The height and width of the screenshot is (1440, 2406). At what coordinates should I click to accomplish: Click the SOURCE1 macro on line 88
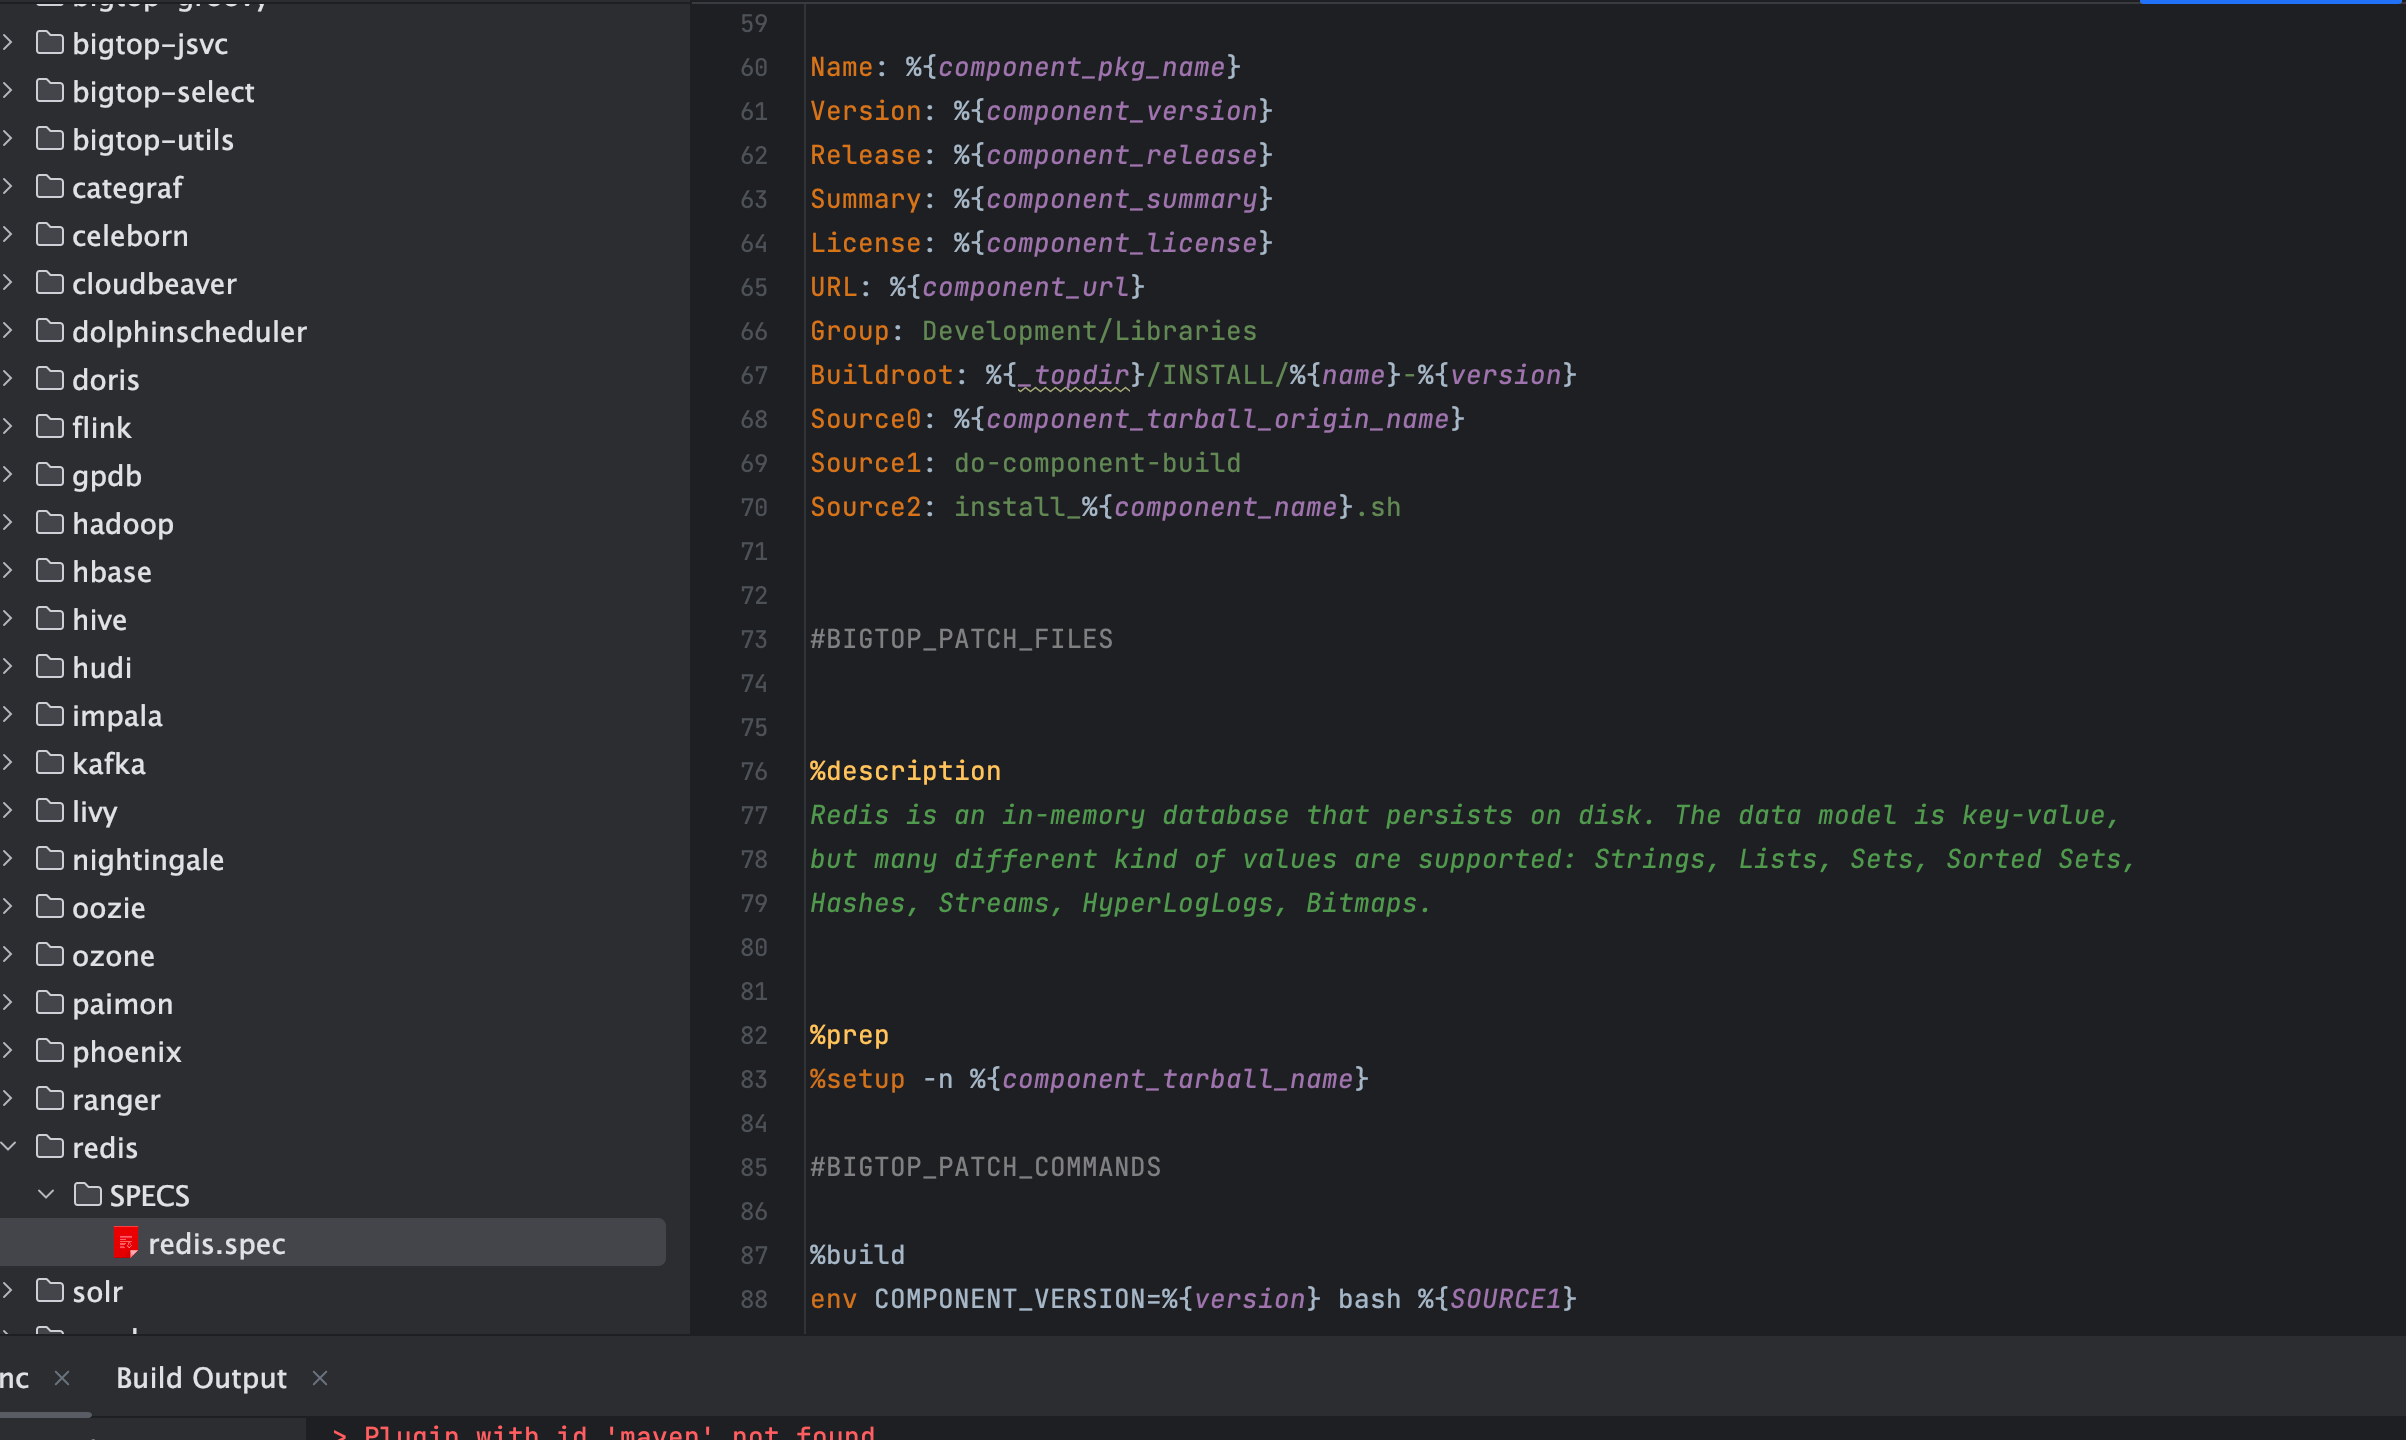(x=1505, y=1299)
